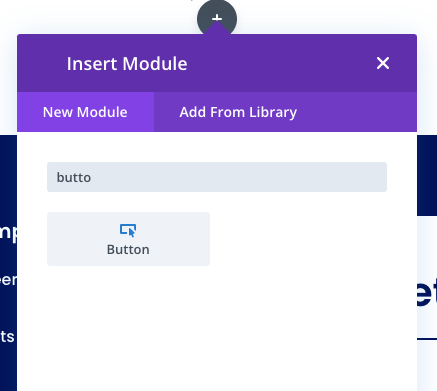
Task: Click the empty white area below results
Action: click(x=217, y=327)
